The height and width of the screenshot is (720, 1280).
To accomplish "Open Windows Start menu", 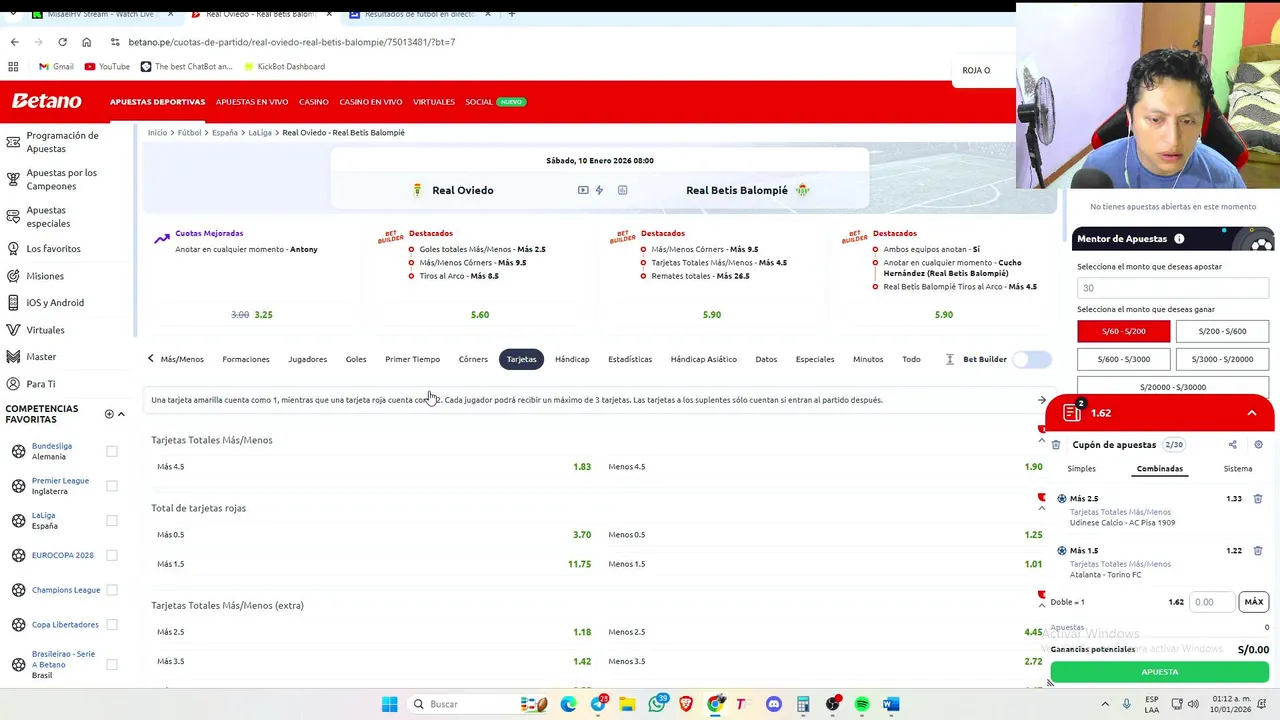I will pyautogui.click(x=389, y=704).
